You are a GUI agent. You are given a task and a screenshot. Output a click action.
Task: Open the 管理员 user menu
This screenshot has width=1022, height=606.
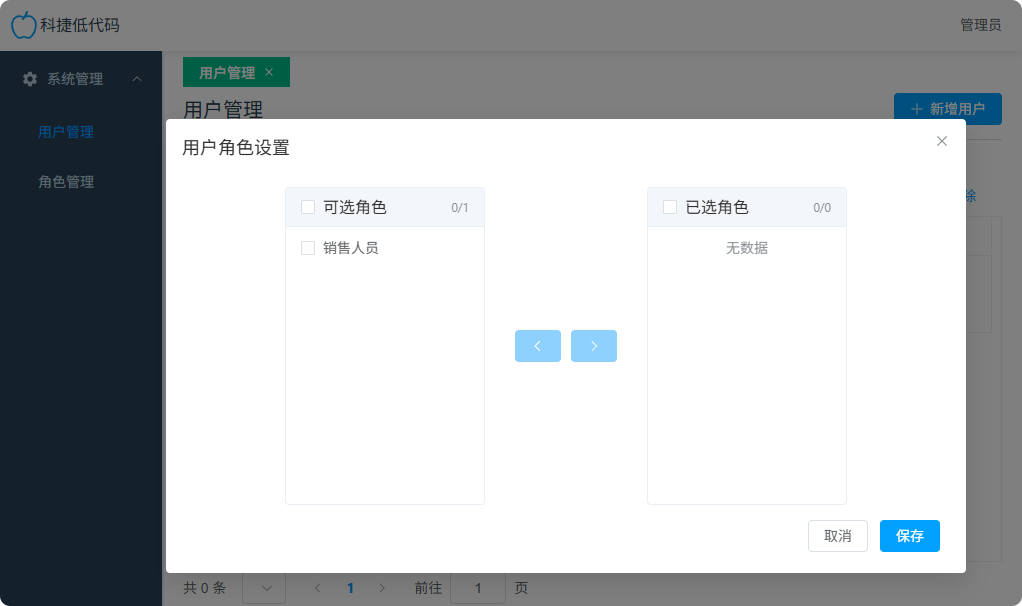(x=980, y=25)
